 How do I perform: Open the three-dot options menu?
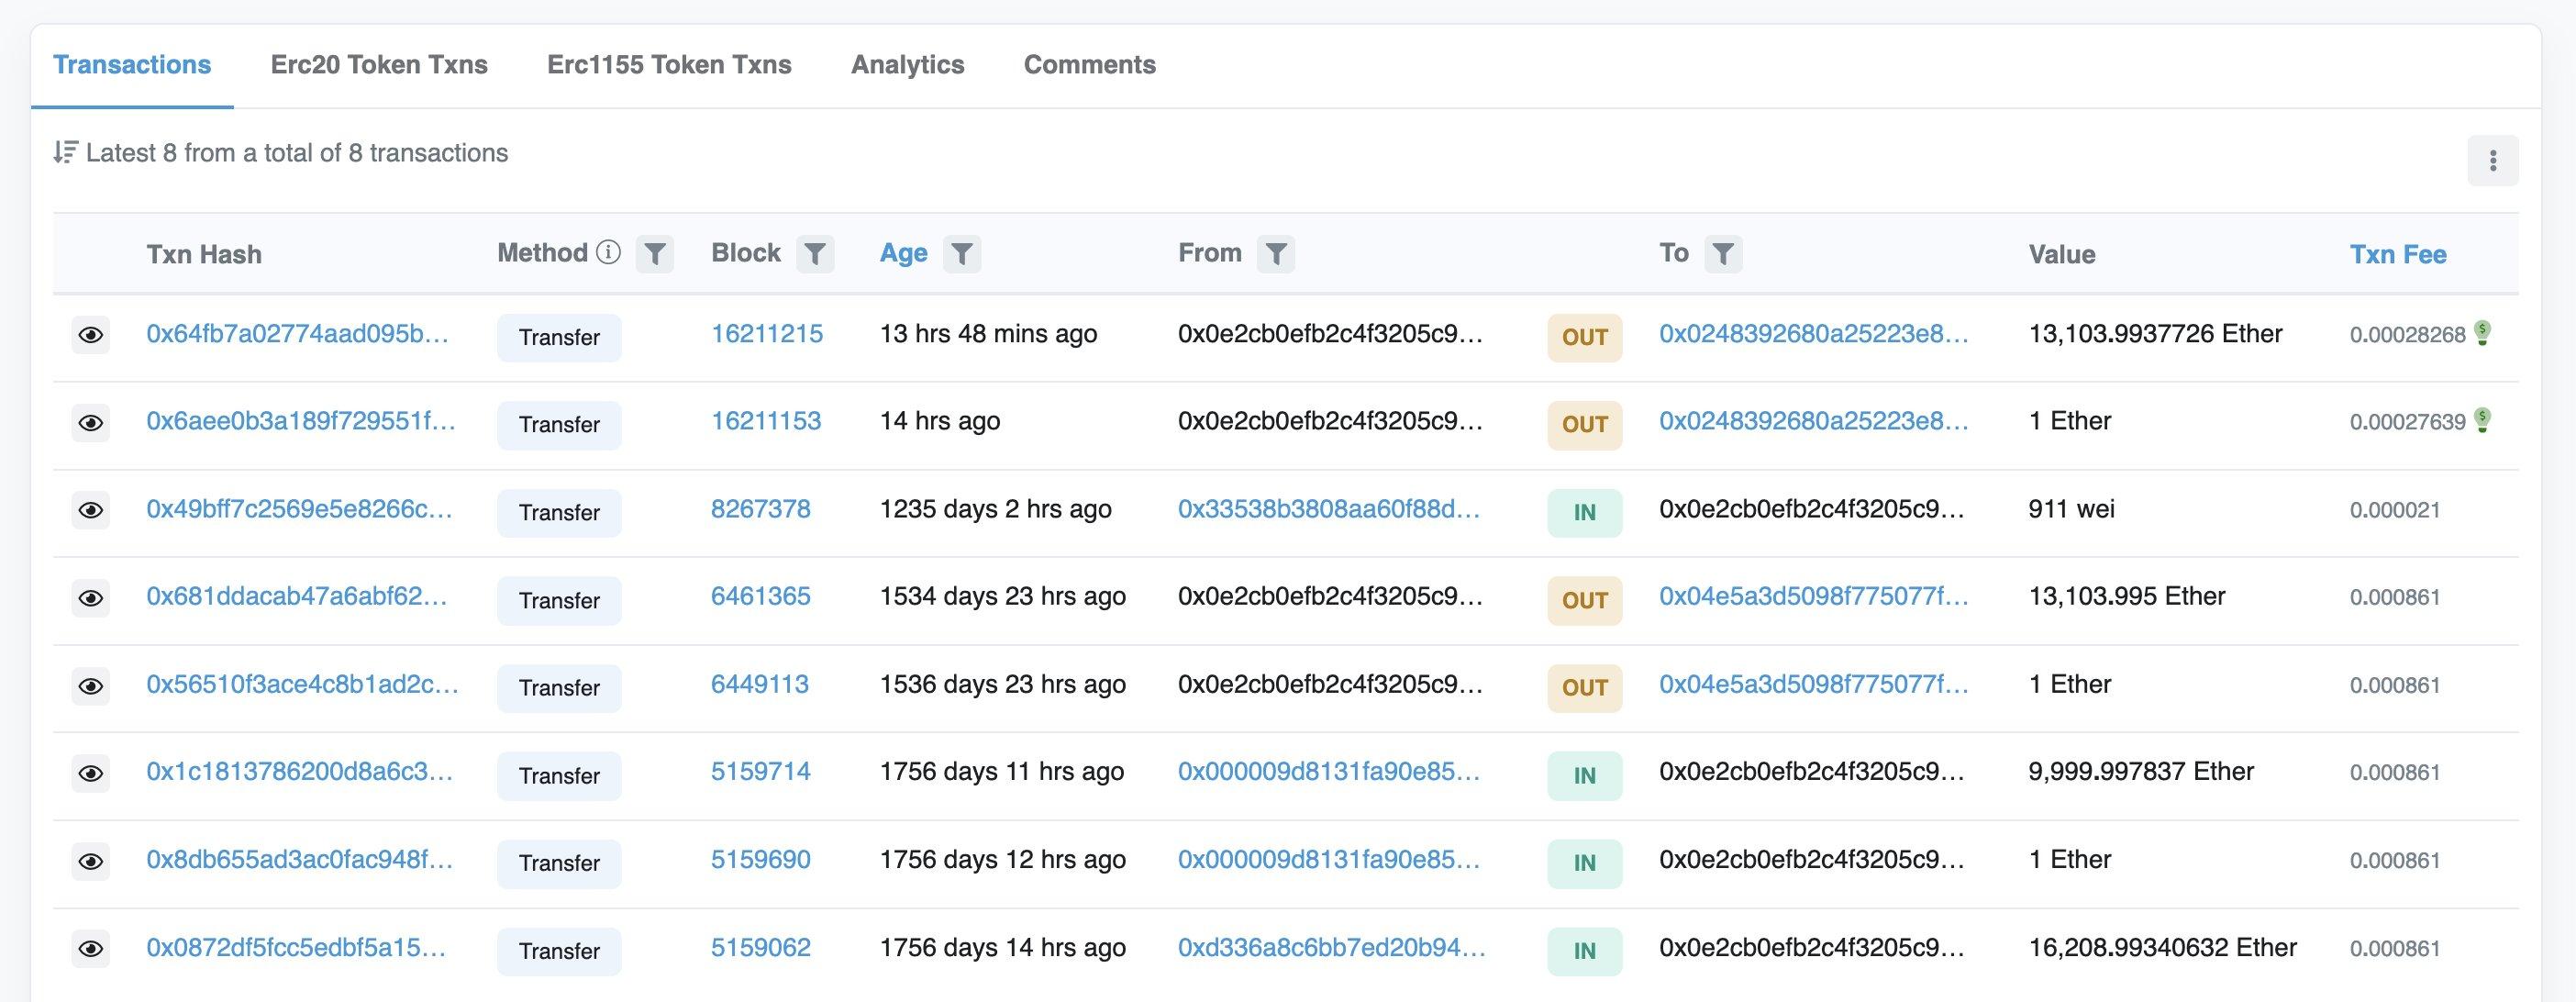click(x=2492, y=161)
